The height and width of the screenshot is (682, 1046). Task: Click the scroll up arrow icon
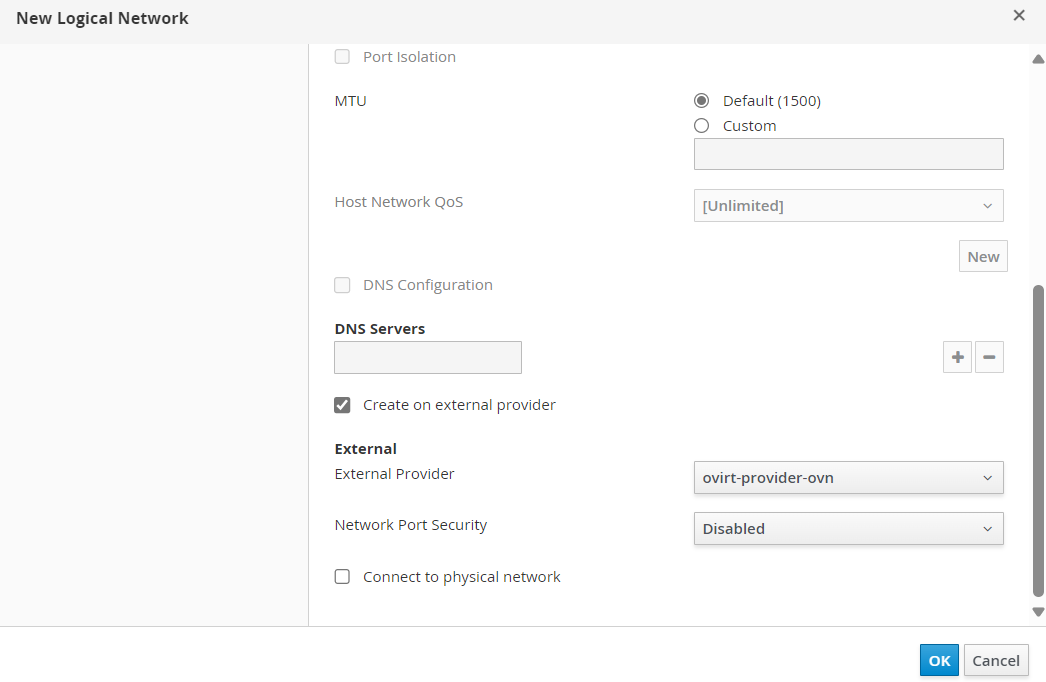coord(1038,59)
